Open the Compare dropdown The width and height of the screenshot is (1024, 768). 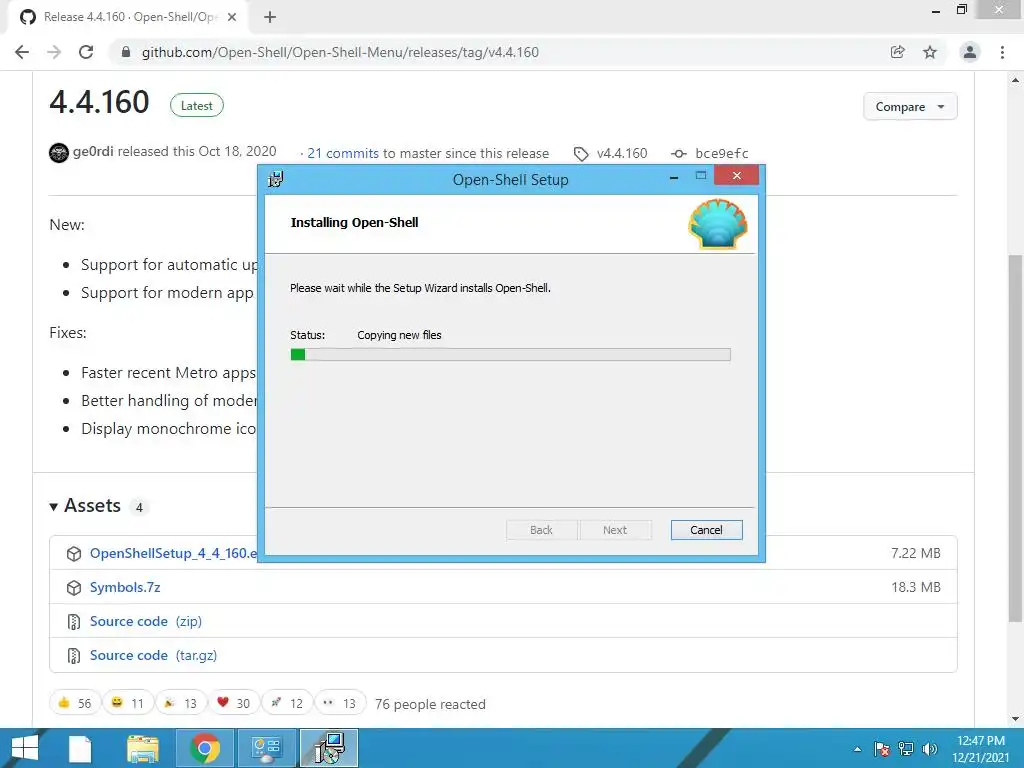click(910, 106)
